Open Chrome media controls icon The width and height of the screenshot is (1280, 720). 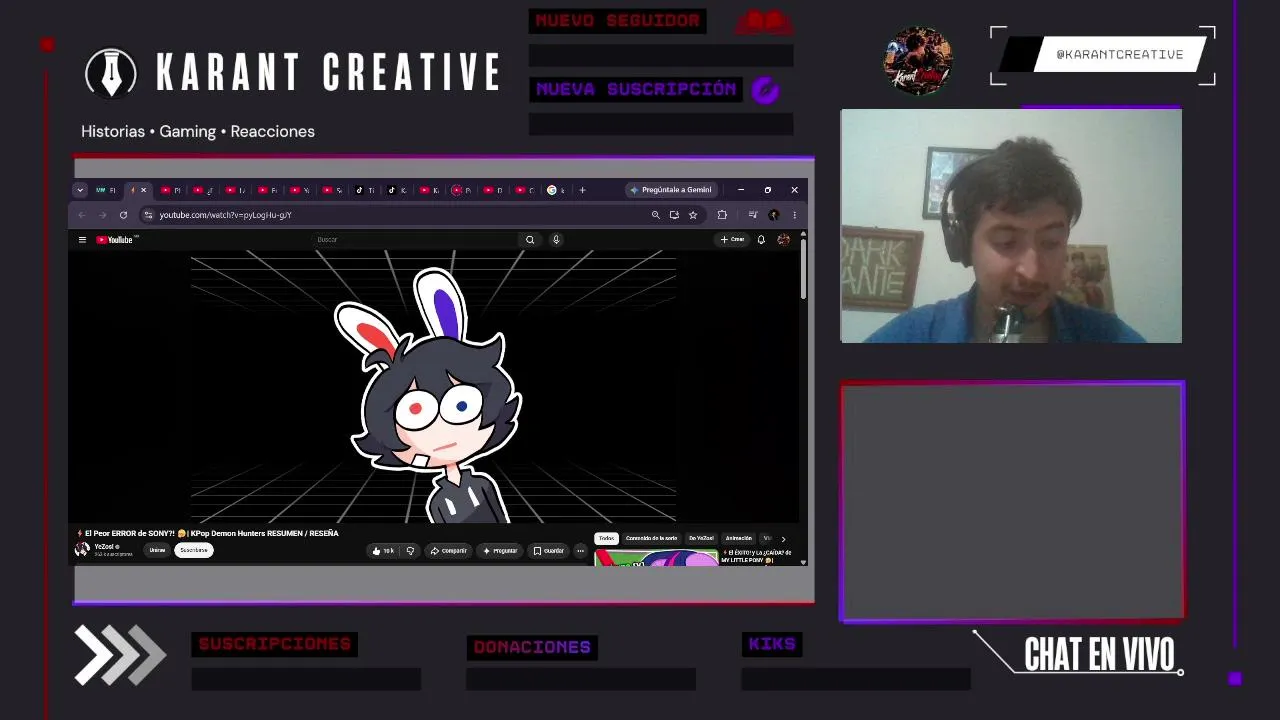point(753,215)
